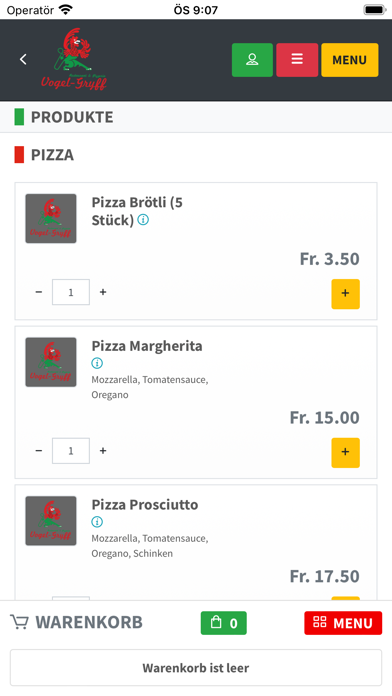This screenshot has height=696, width=392.
Task: Click the yellow MENU button in header
Action: (350, 60)
